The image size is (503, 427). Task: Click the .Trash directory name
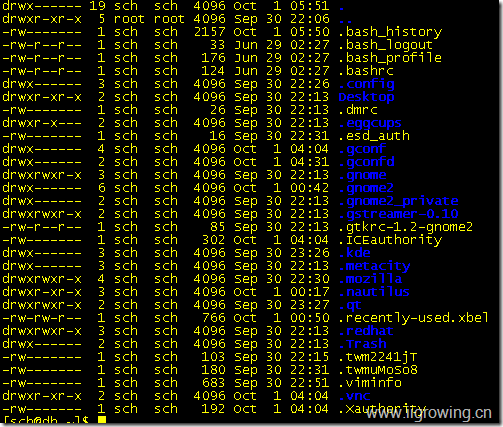point(362,344)
